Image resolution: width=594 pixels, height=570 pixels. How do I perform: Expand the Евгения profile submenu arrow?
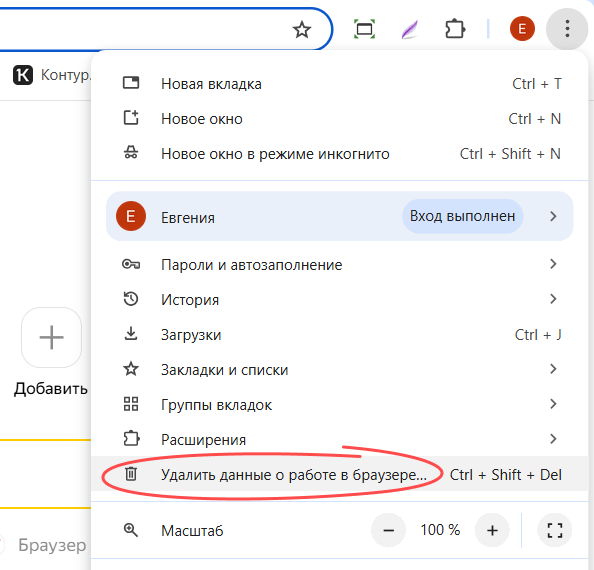click(x=553, y=216)
